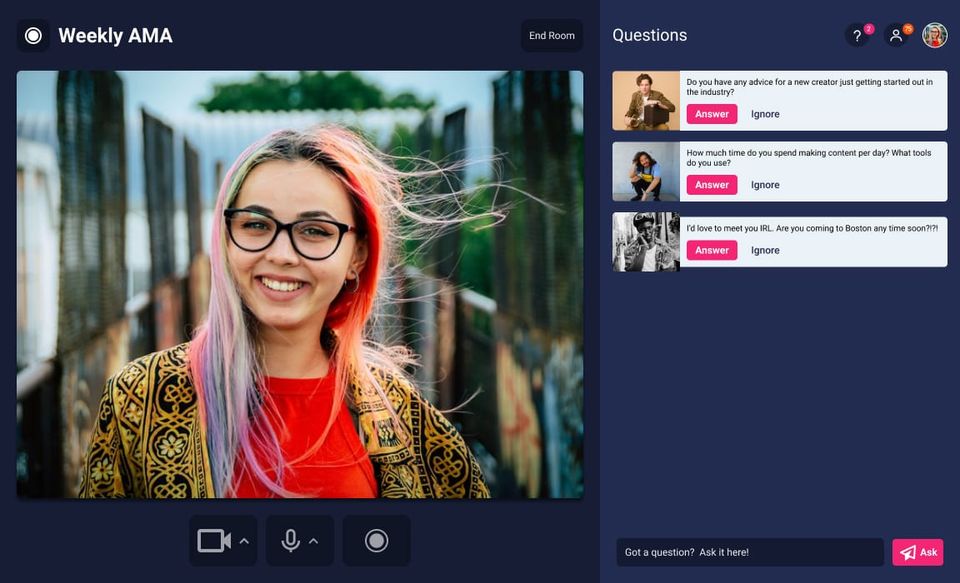Open the crouching man's question thumbnail

[x=646, y=171]
